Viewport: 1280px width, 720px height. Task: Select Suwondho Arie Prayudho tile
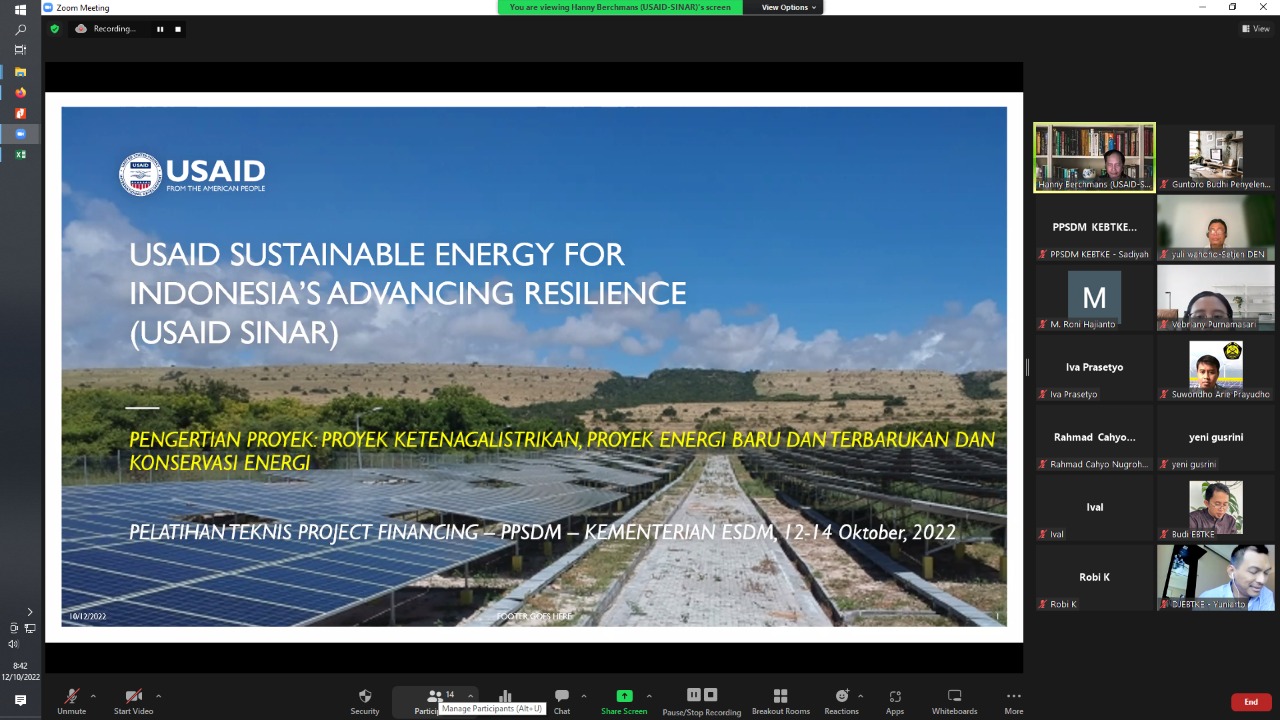point(1216,367)
